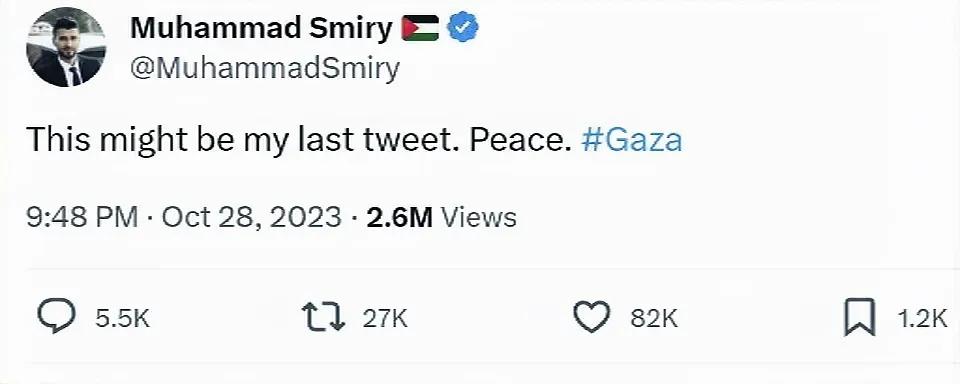Open the @MuhammadSmiry handle link
This screenshot has height=384, width=960.
click(264, 68)
